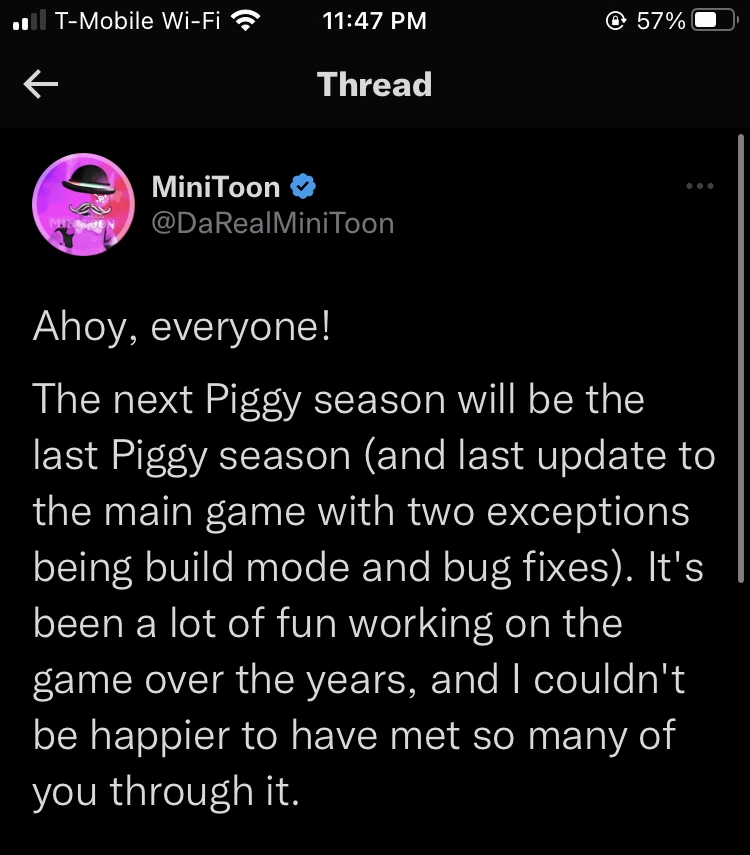Open the three-dot more options menu
This screenshot has height=855, width=750.
[699, 186]
